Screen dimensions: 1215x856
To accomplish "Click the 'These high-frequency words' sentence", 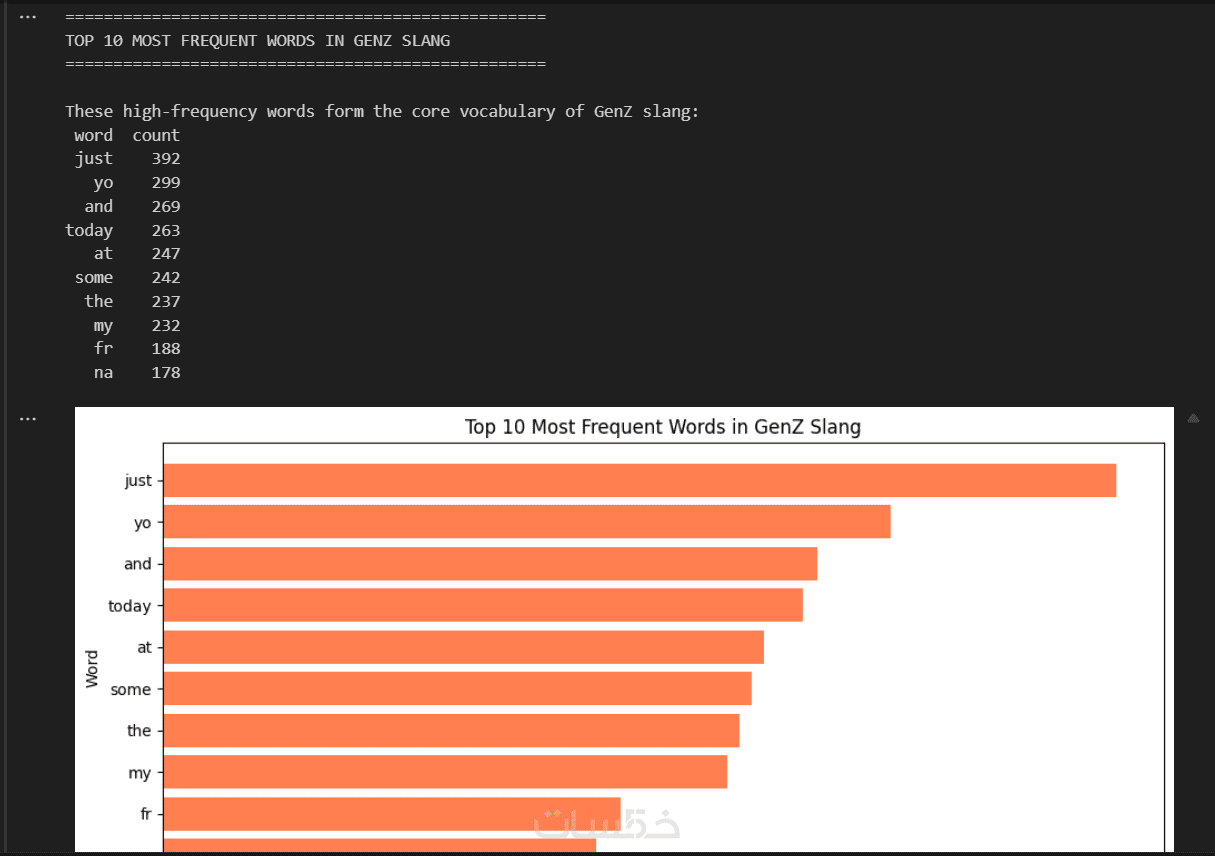I will 382,111.
